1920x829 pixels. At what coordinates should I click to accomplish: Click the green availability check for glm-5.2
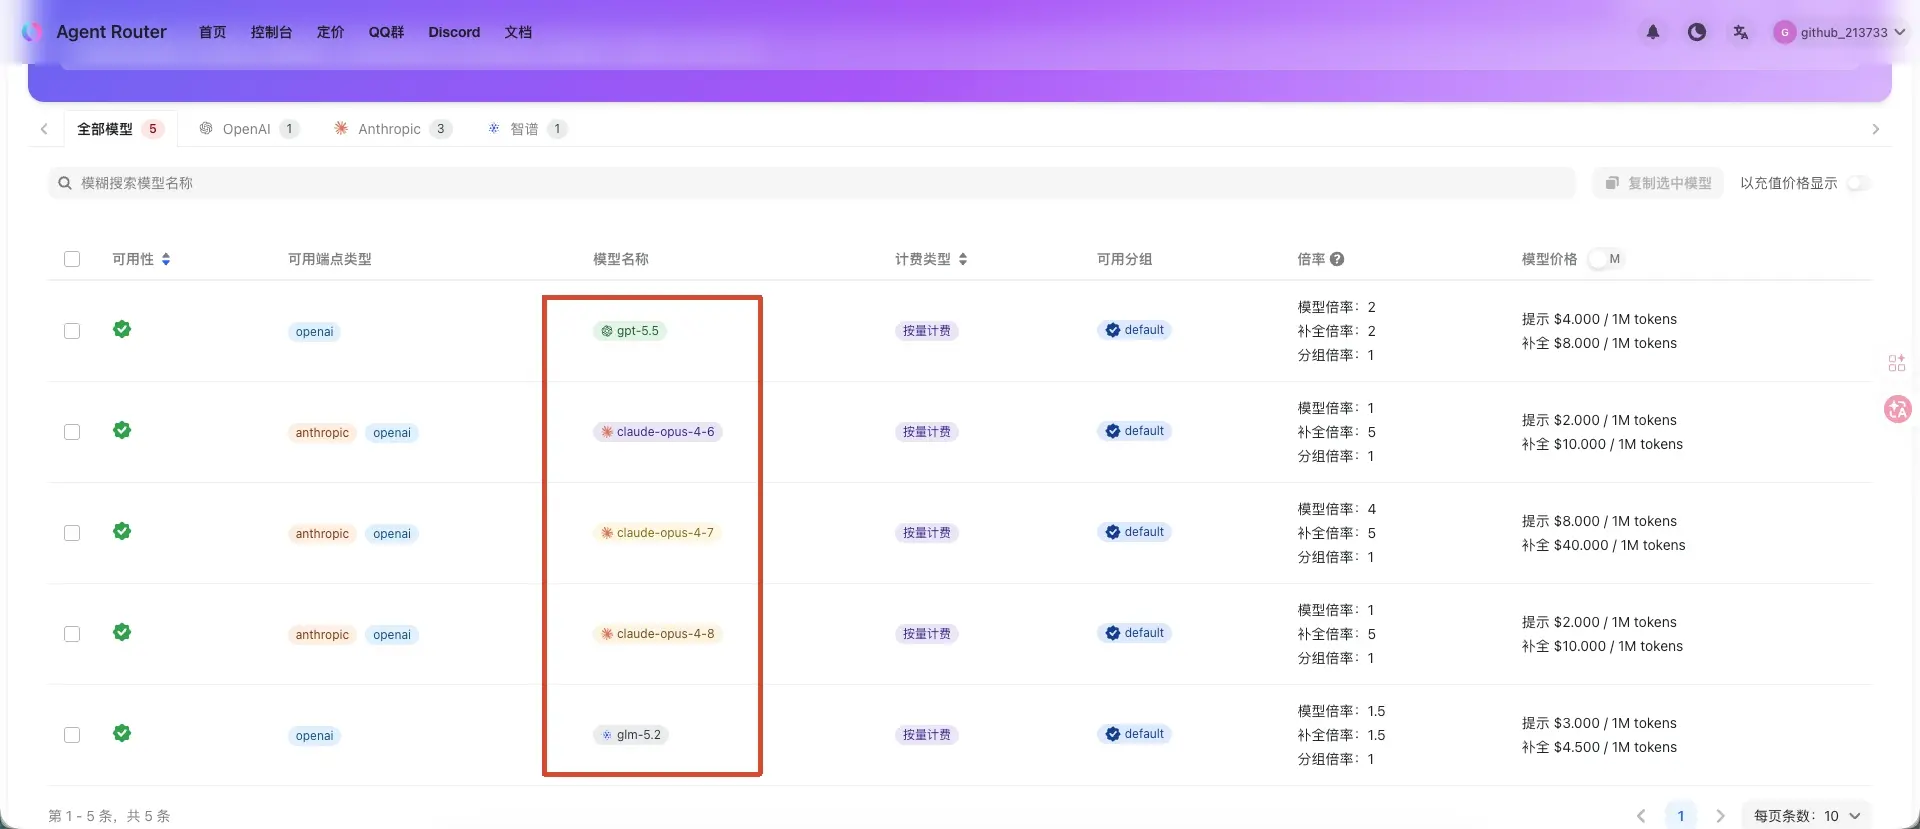(122, 733)
